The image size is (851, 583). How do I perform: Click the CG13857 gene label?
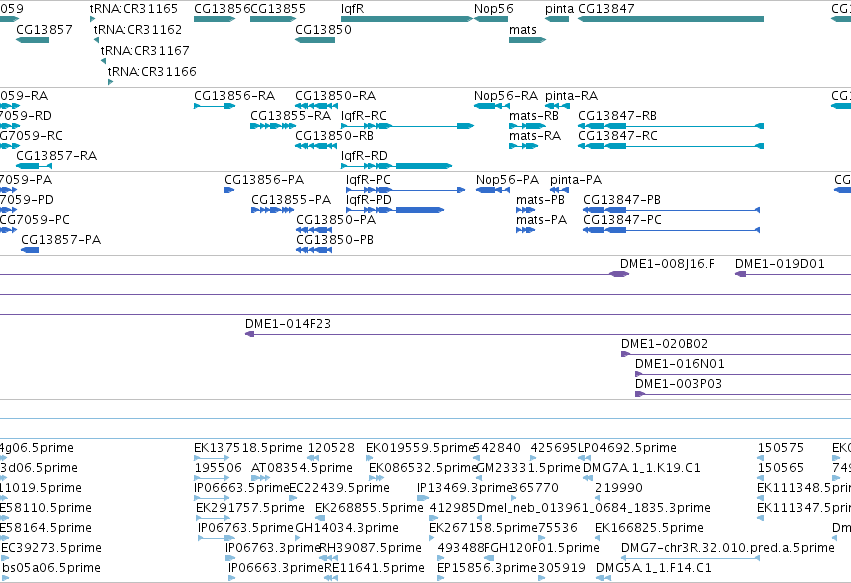click(x=45, y=29)
